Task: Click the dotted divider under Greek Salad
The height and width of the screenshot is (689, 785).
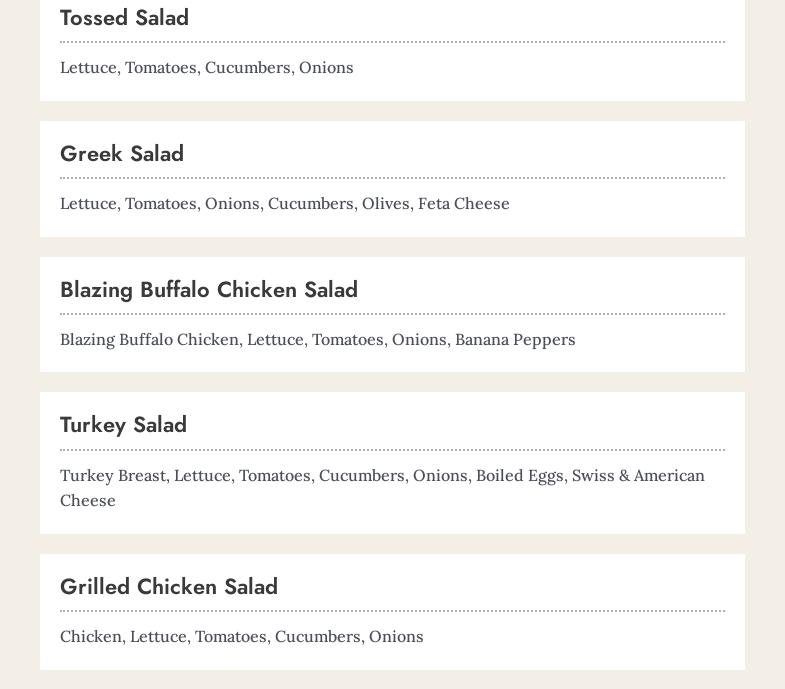Action: [x=392, y=178]
